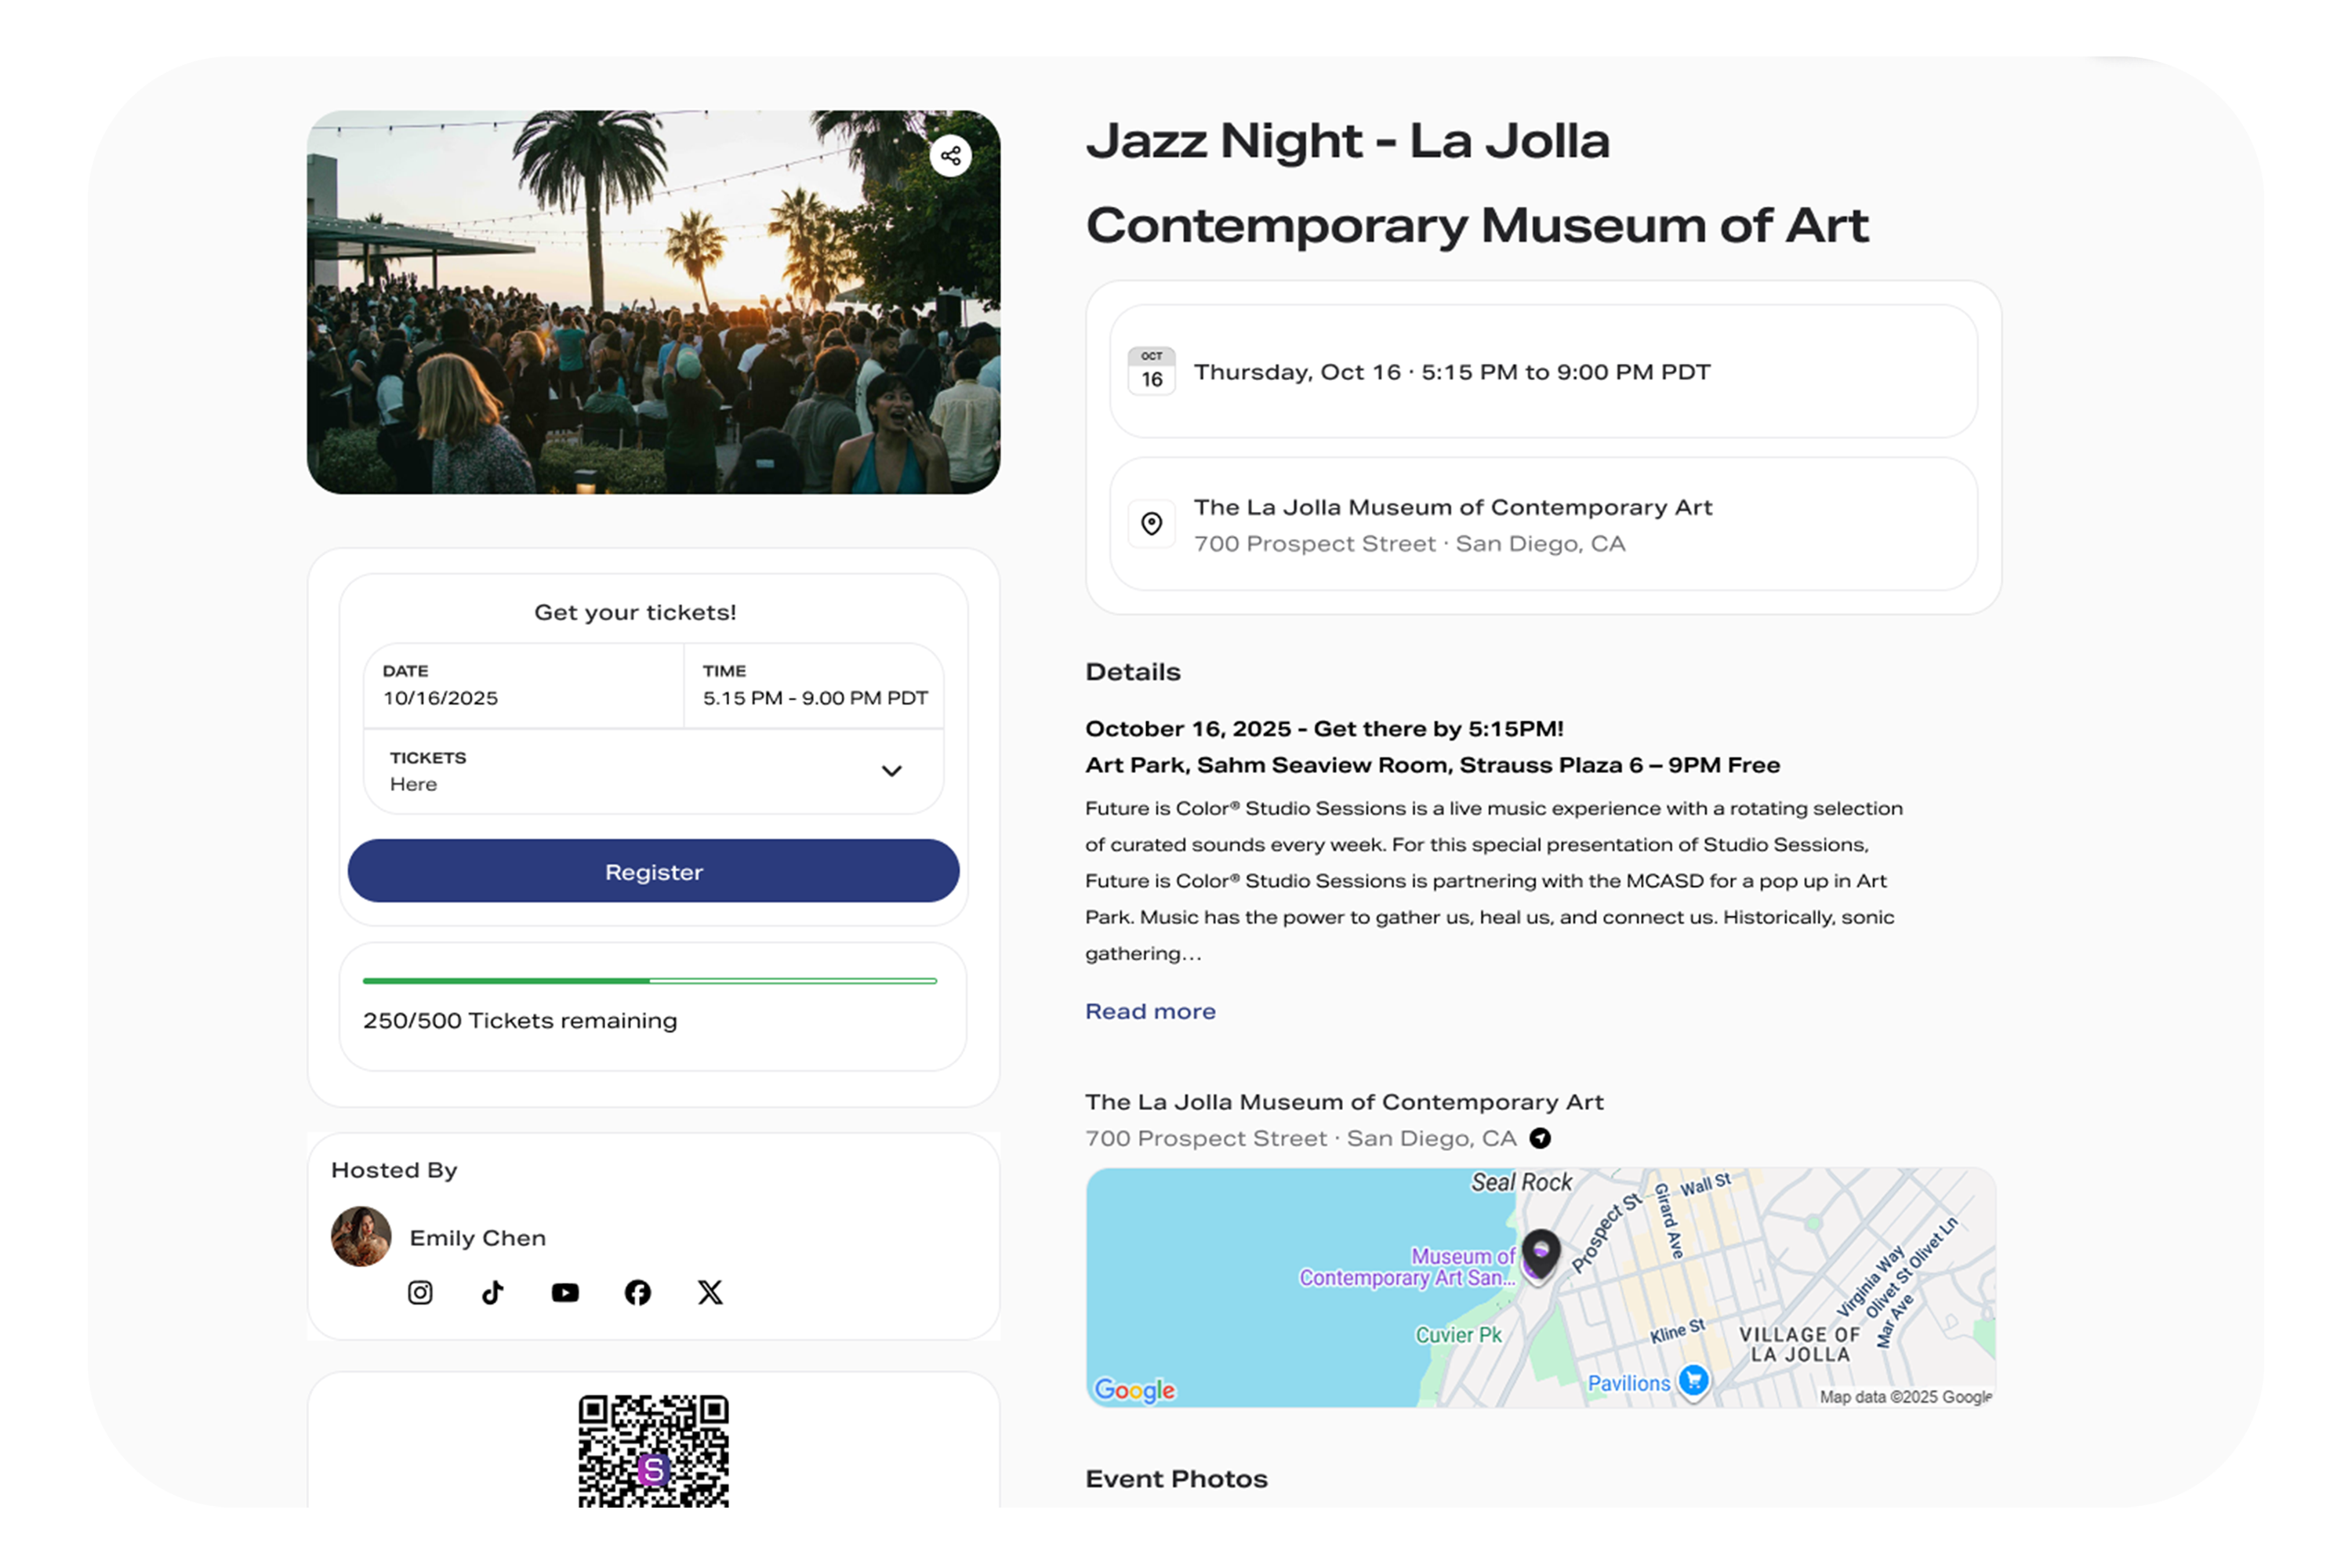This screenshot has width=2352, height=1568.
Task: Open the Emily Chen host avatar
Action: [x=361, y=1236]
